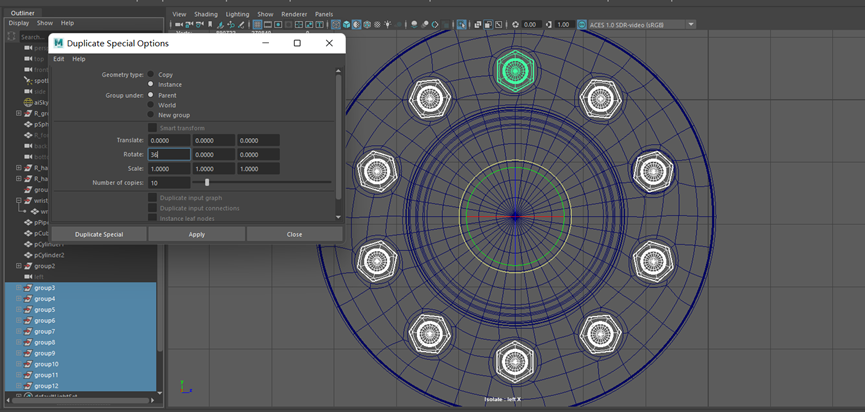Screen dimensions: 865x412
Task: Select pCylinder2 in the Outliner
Action: 49,255
